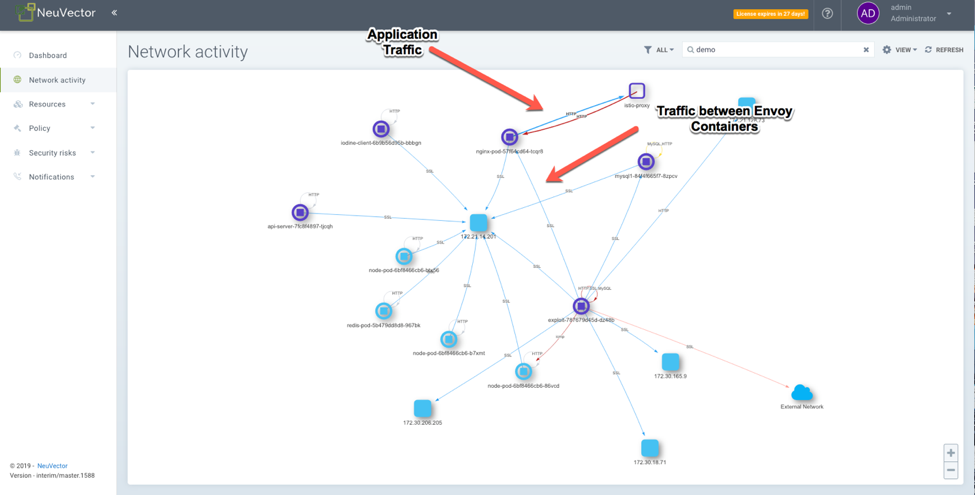Select the 172.30.165.9 host node
Screen dimensions: 975x495
[x=670, y=361]
